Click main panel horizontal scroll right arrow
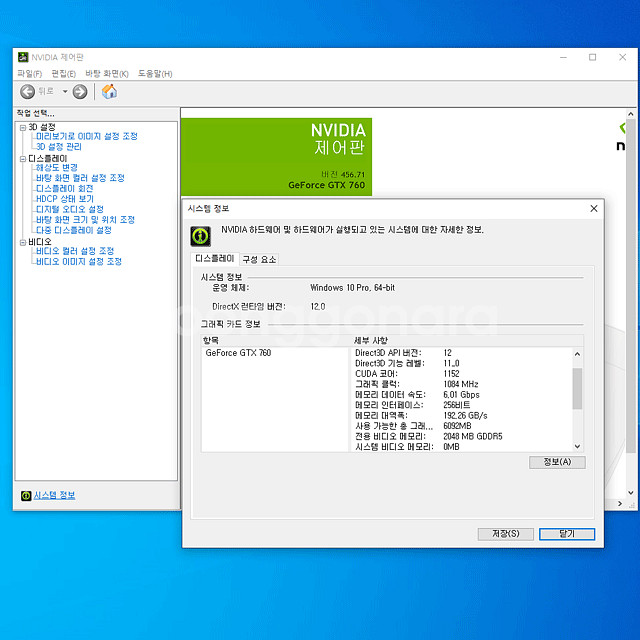Viewport: 640px width, 640px height. (x=620, y=504)
